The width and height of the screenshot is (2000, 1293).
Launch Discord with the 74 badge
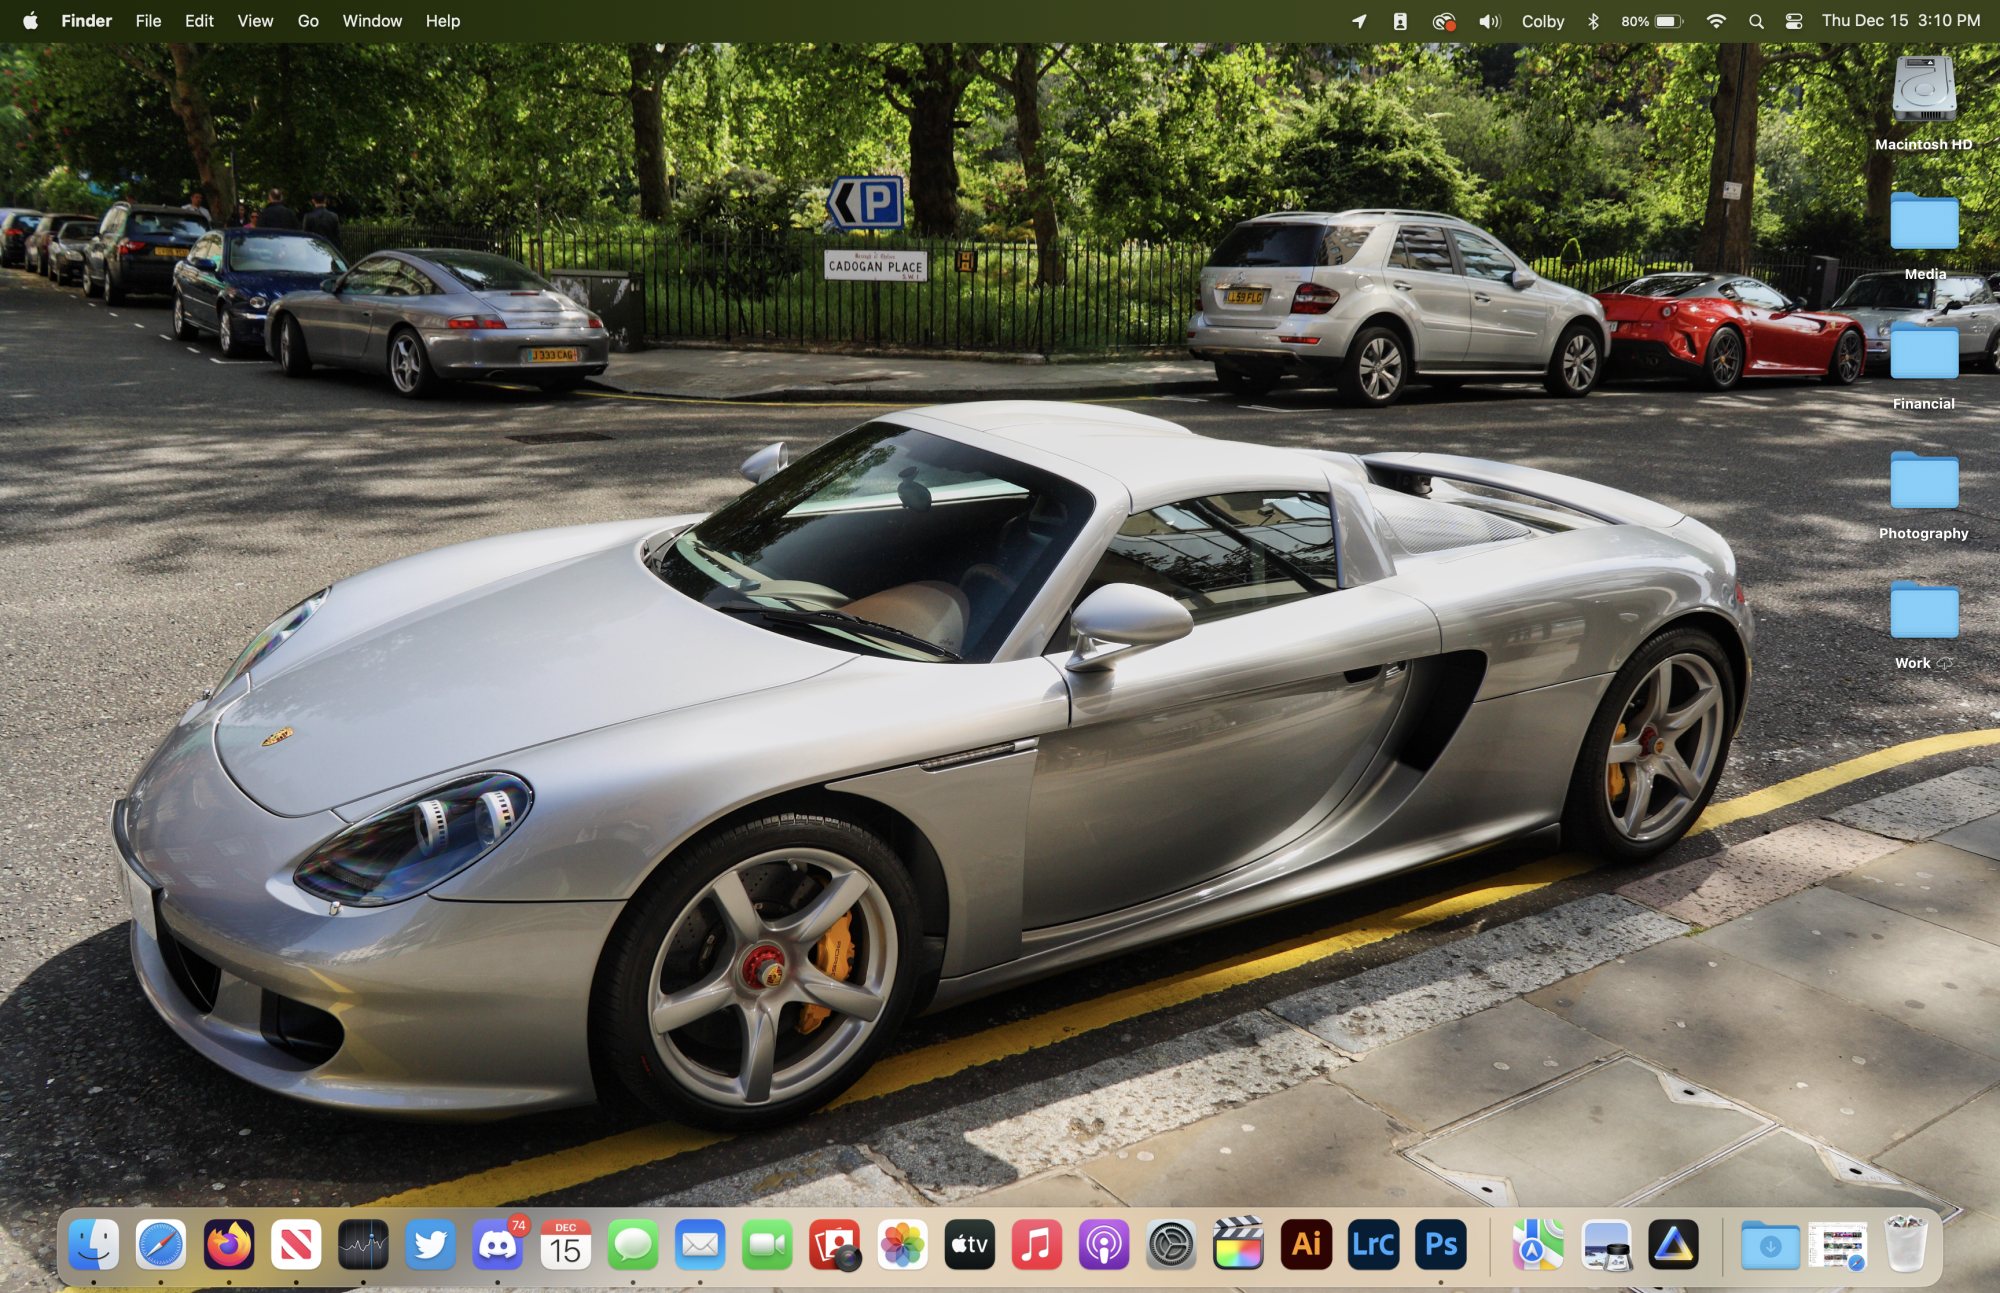pos(497,1245)
